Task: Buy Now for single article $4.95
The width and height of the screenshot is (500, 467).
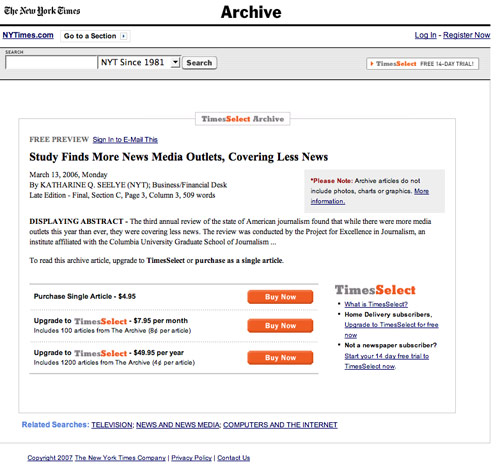Action: [280, 297]
